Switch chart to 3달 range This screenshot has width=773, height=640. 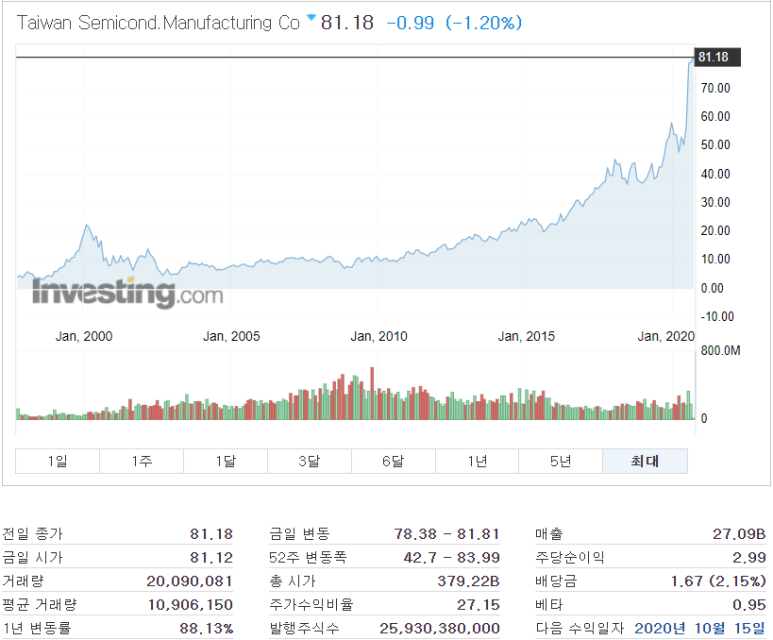pyautogui.click(x=309, y=461)
